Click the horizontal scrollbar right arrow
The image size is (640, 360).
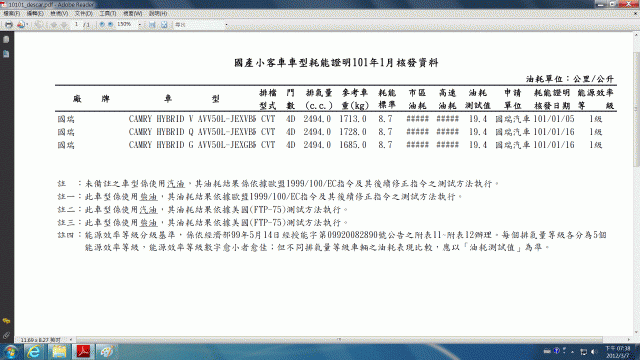point(629,340)
